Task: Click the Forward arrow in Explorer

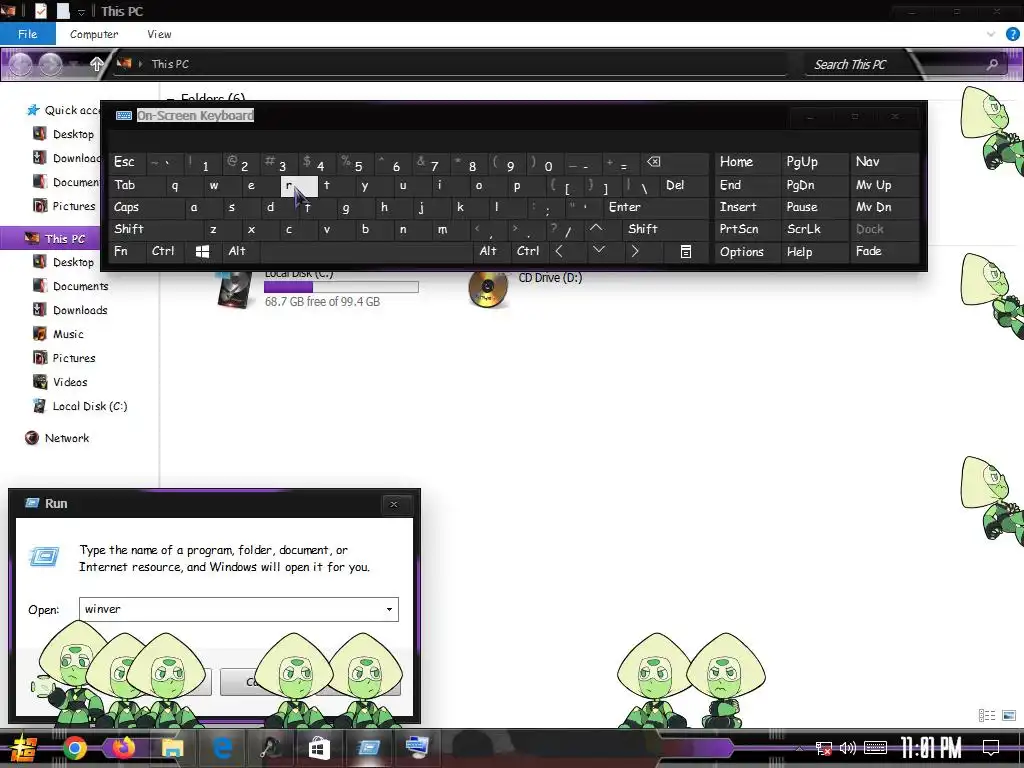Action: (x=50, y=64)
